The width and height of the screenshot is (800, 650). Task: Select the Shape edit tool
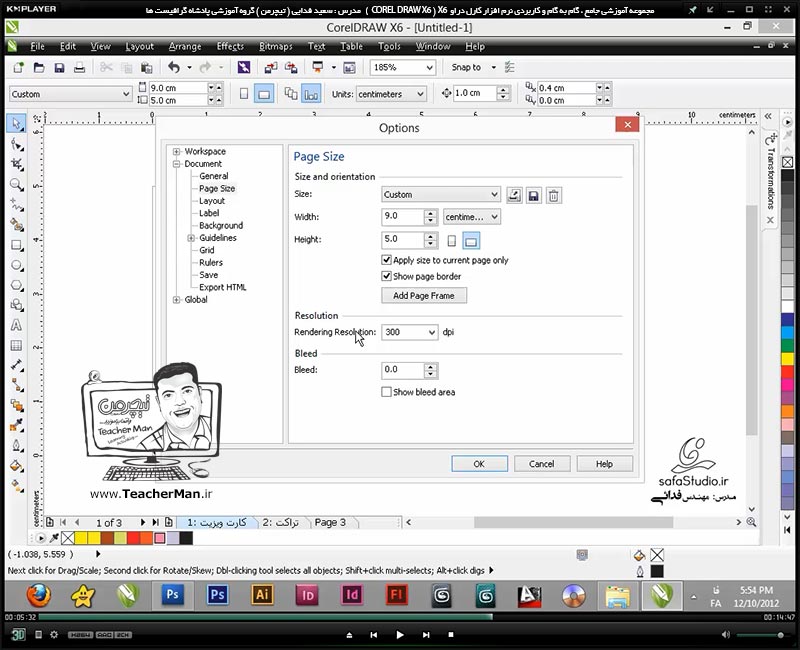click(17, 144)
